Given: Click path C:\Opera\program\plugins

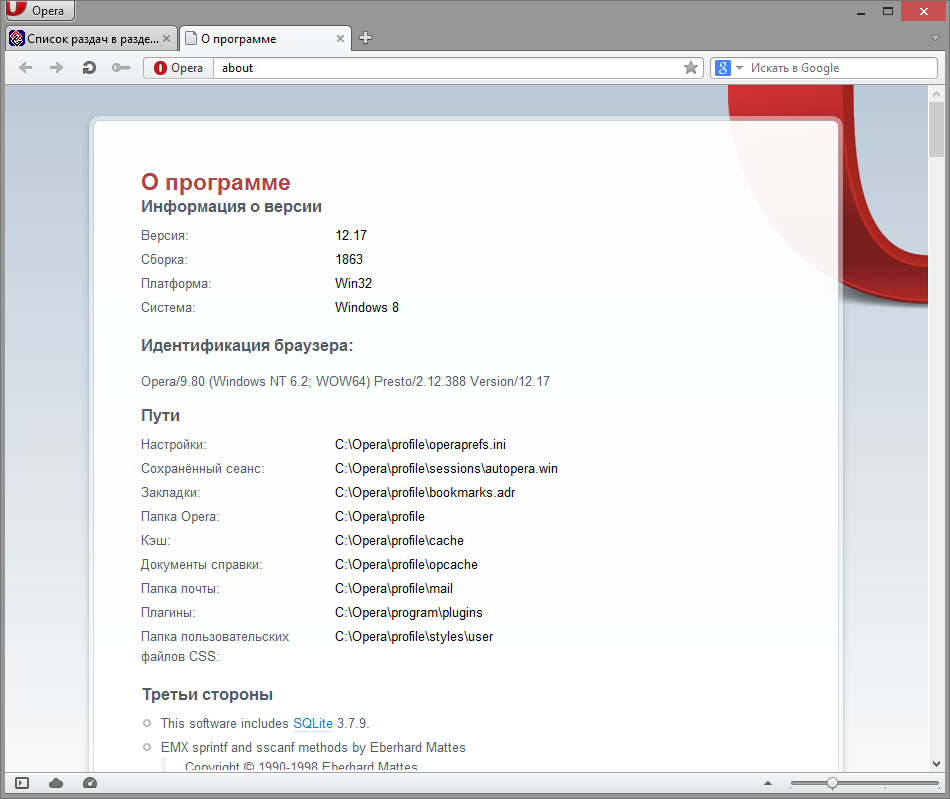Looking at the screenshot, I should coord(409,612).
